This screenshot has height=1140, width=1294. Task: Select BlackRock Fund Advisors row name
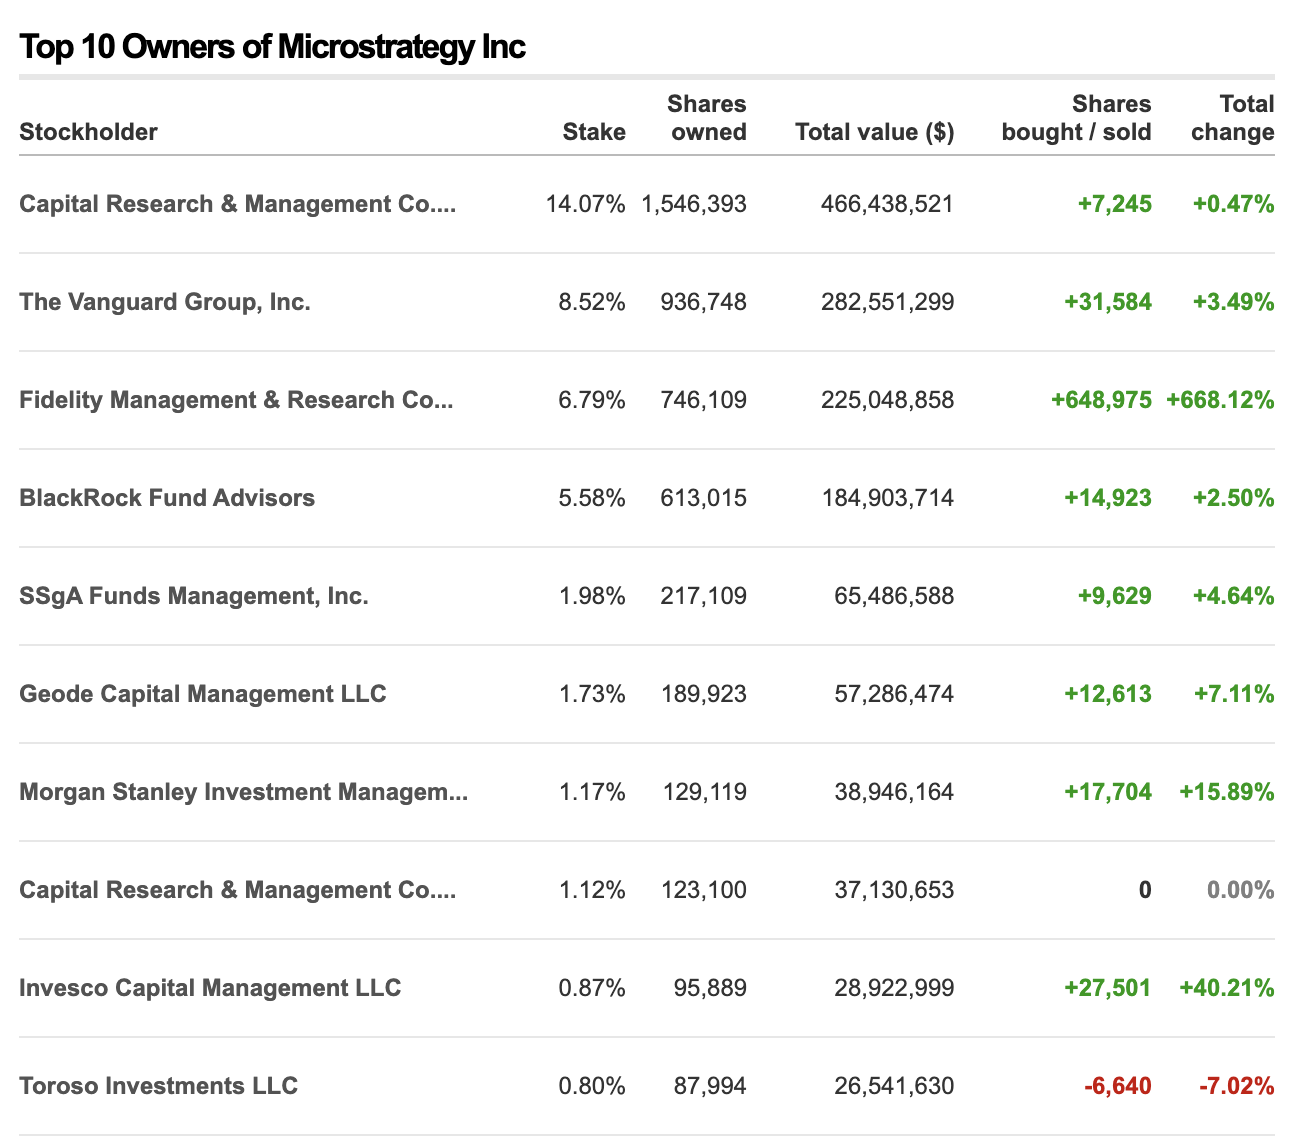click(167, 498)
